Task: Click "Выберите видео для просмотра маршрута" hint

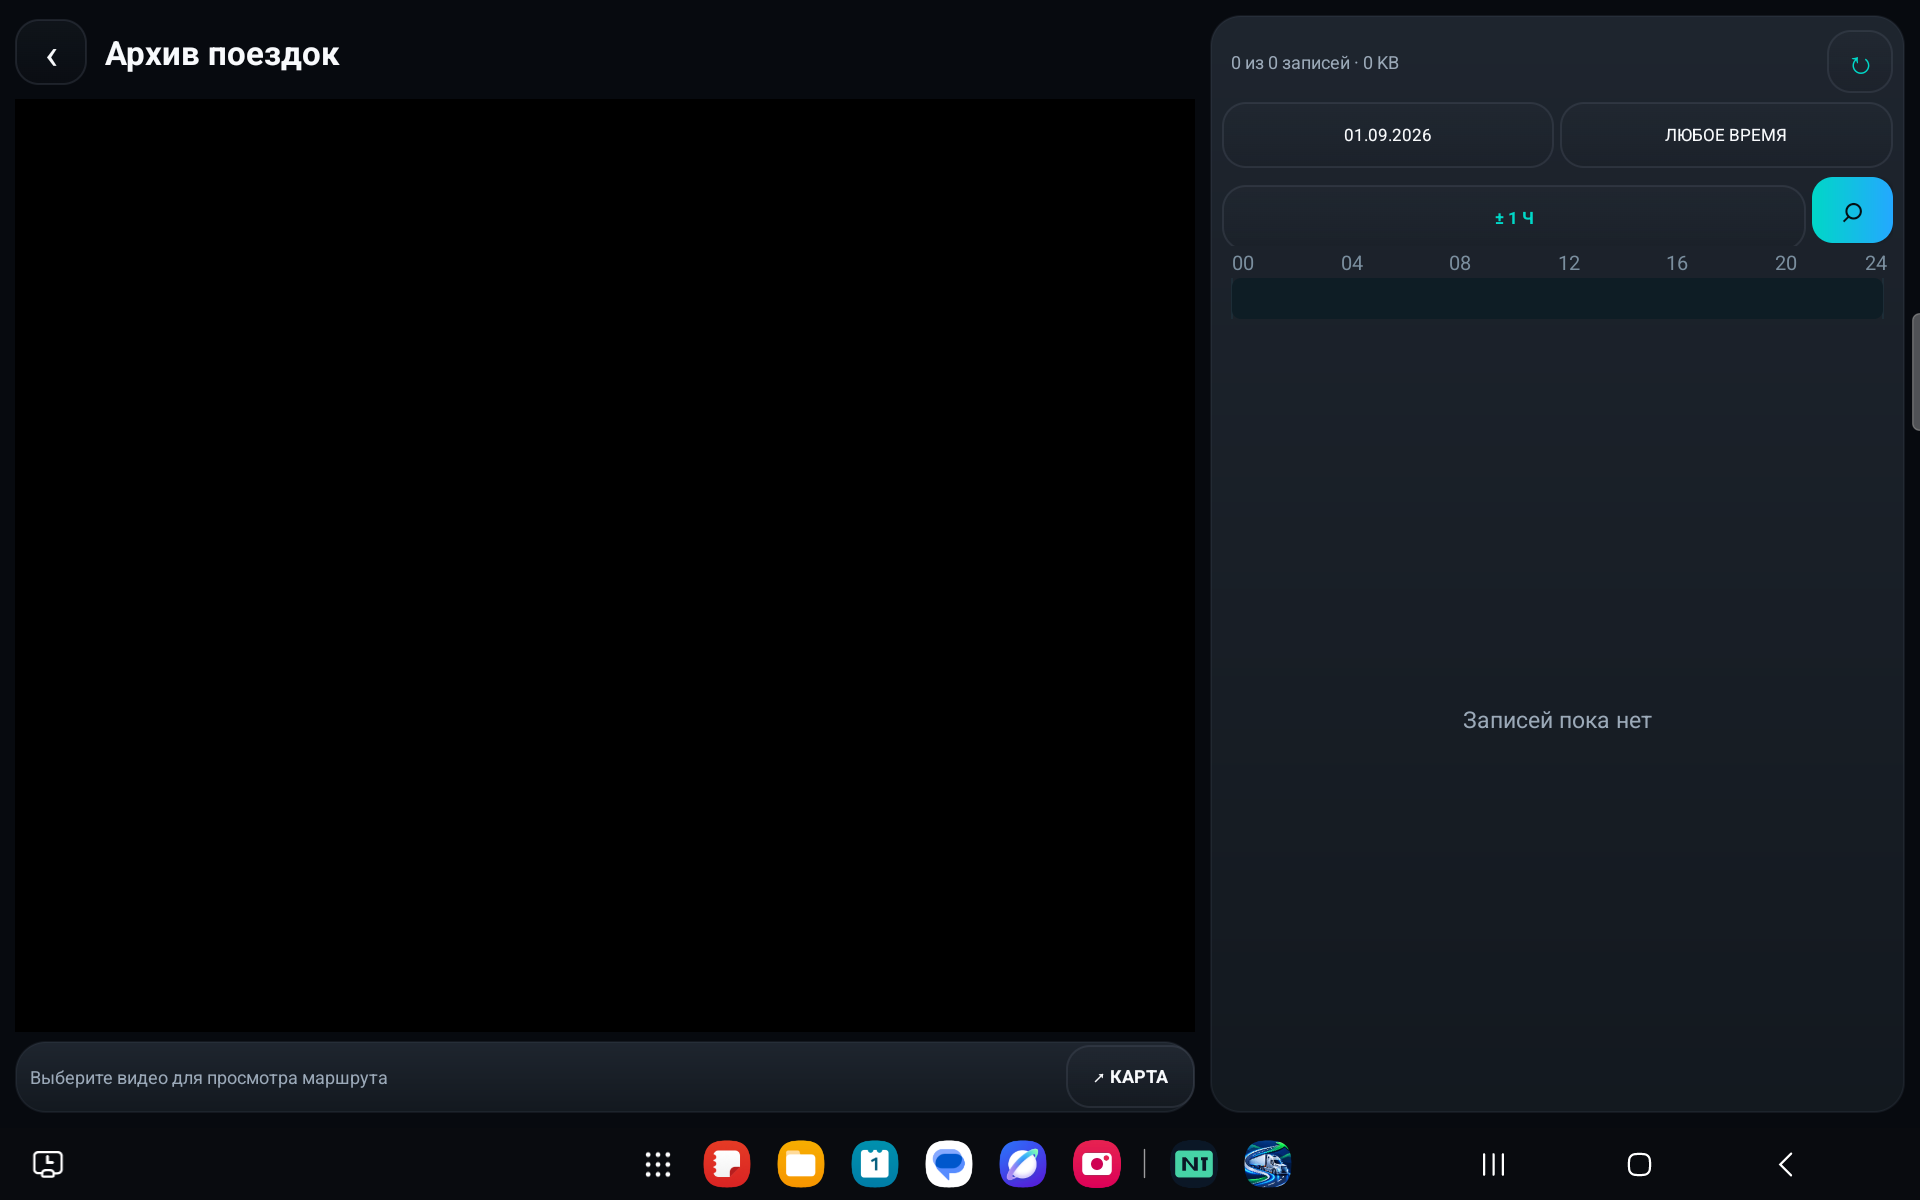Action: point(209,1078)
